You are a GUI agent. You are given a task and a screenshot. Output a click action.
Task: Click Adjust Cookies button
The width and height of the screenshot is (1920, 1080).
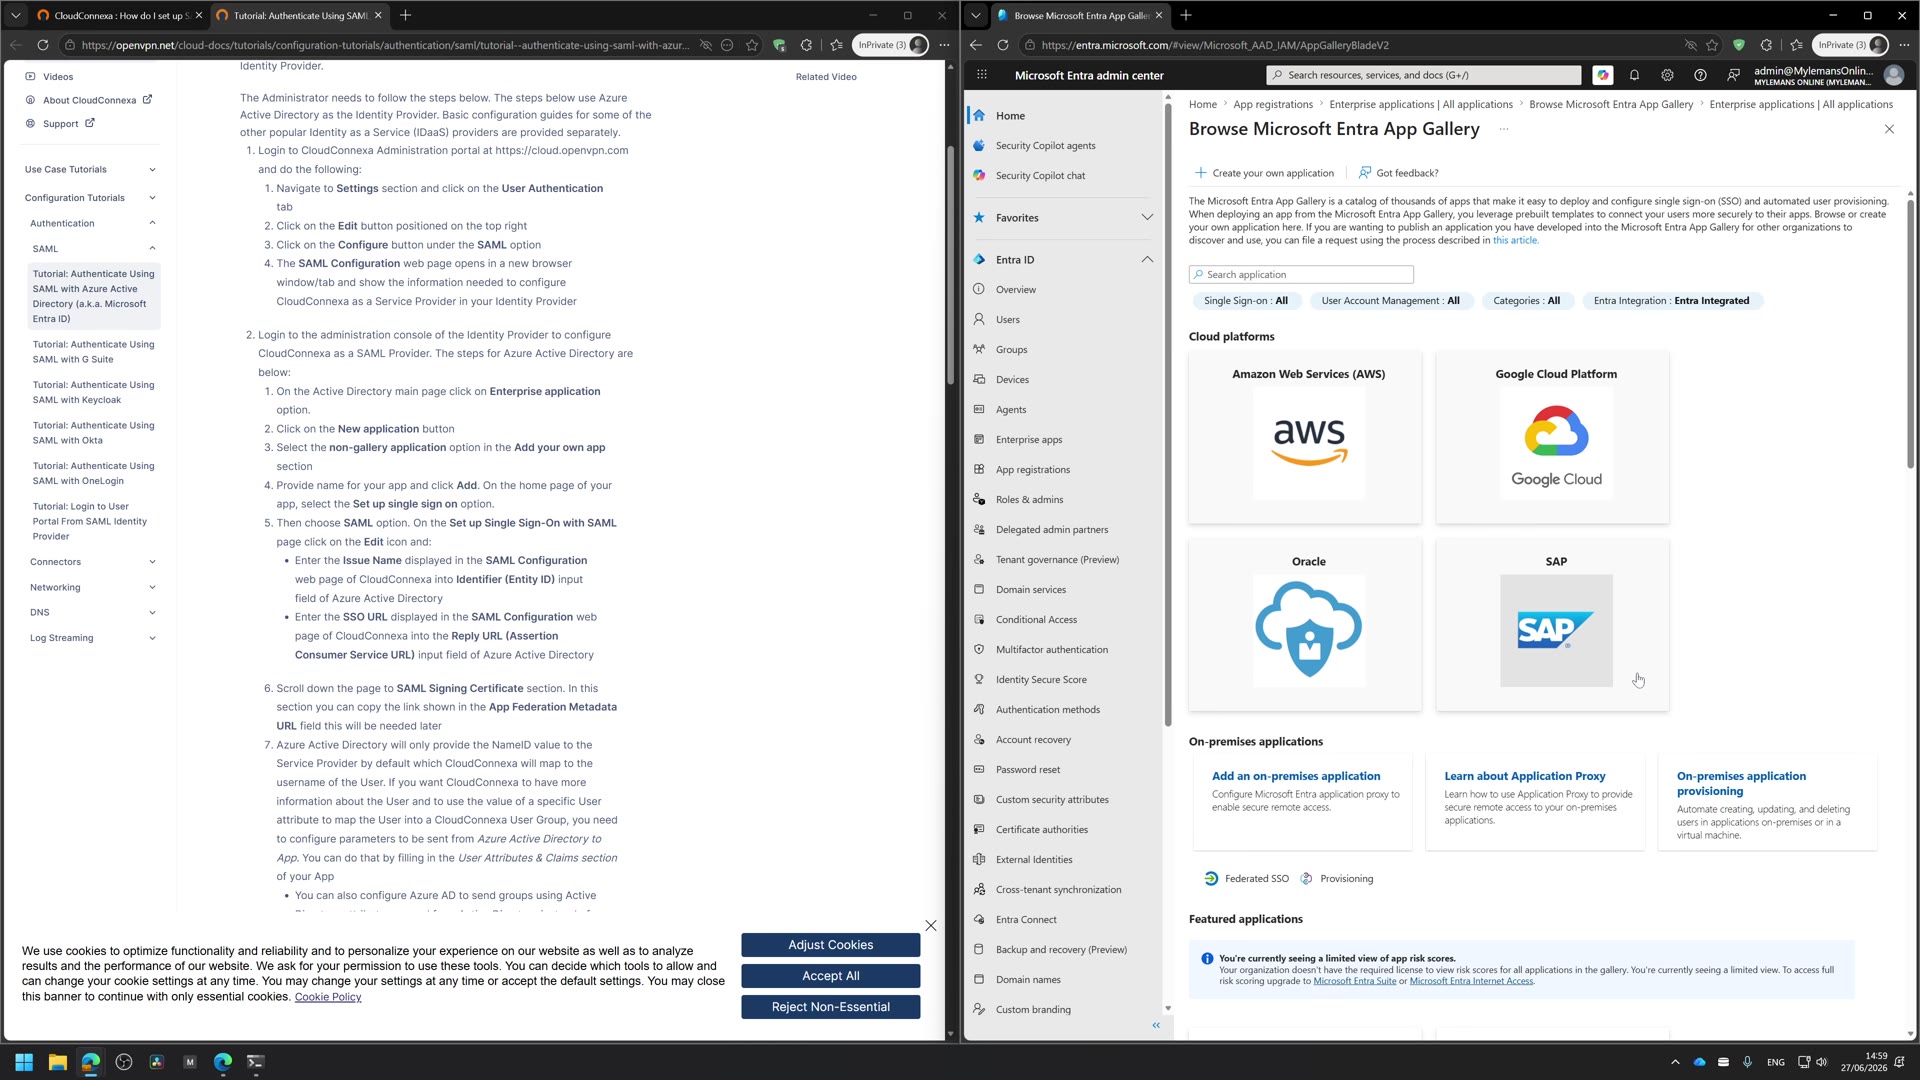(x=830, y=945)
